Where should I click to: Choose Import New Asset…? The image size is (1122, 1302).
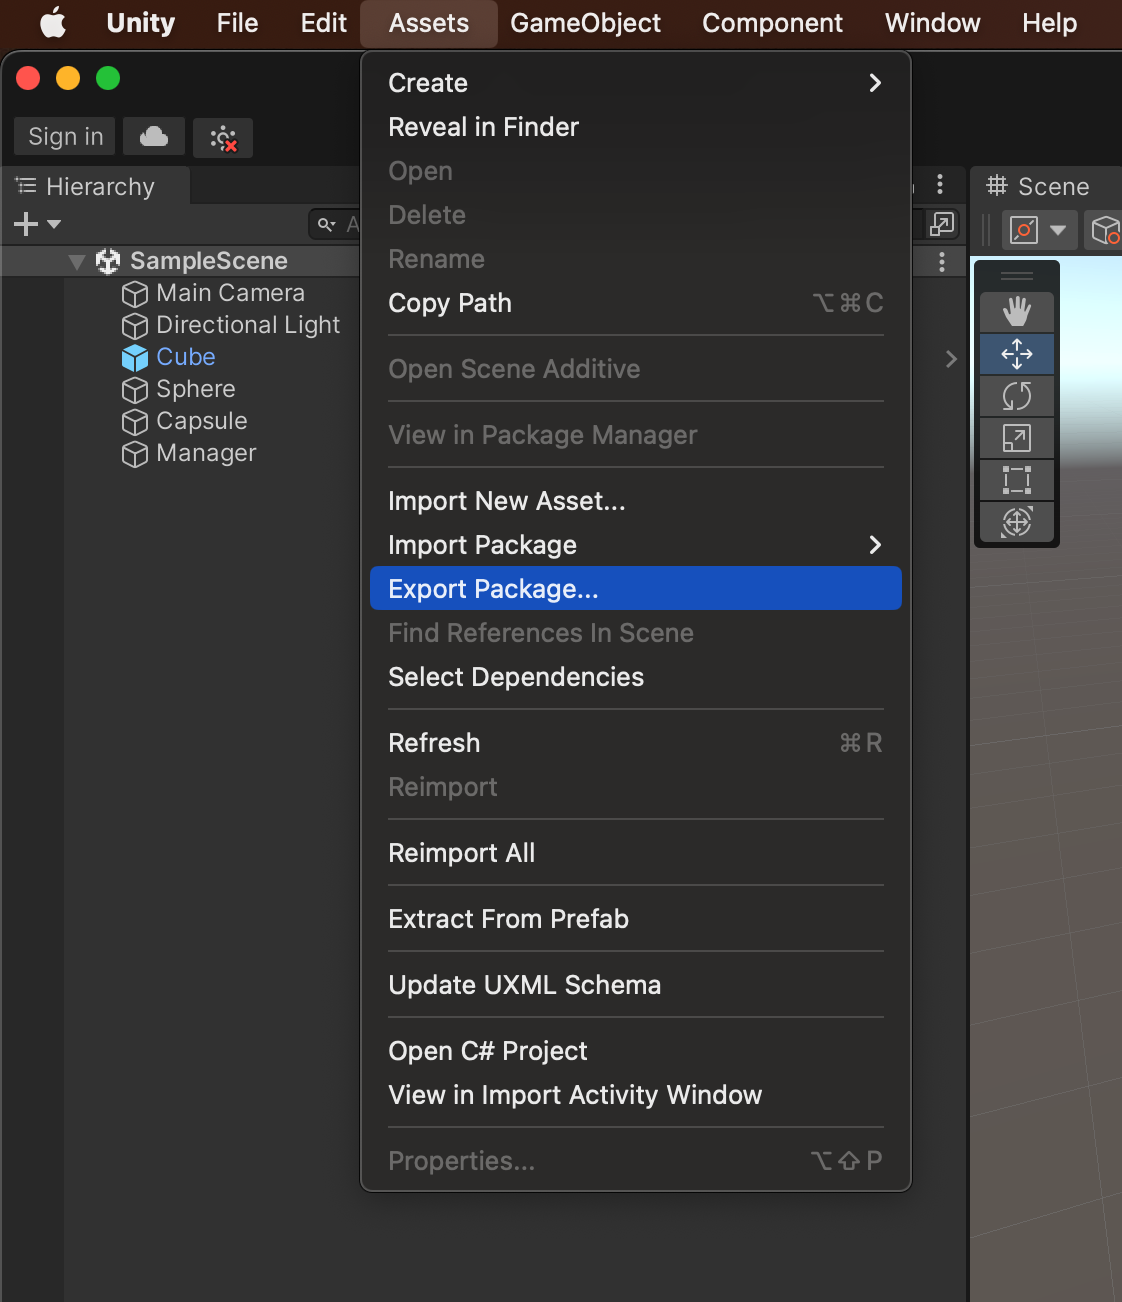click(636, 501)
